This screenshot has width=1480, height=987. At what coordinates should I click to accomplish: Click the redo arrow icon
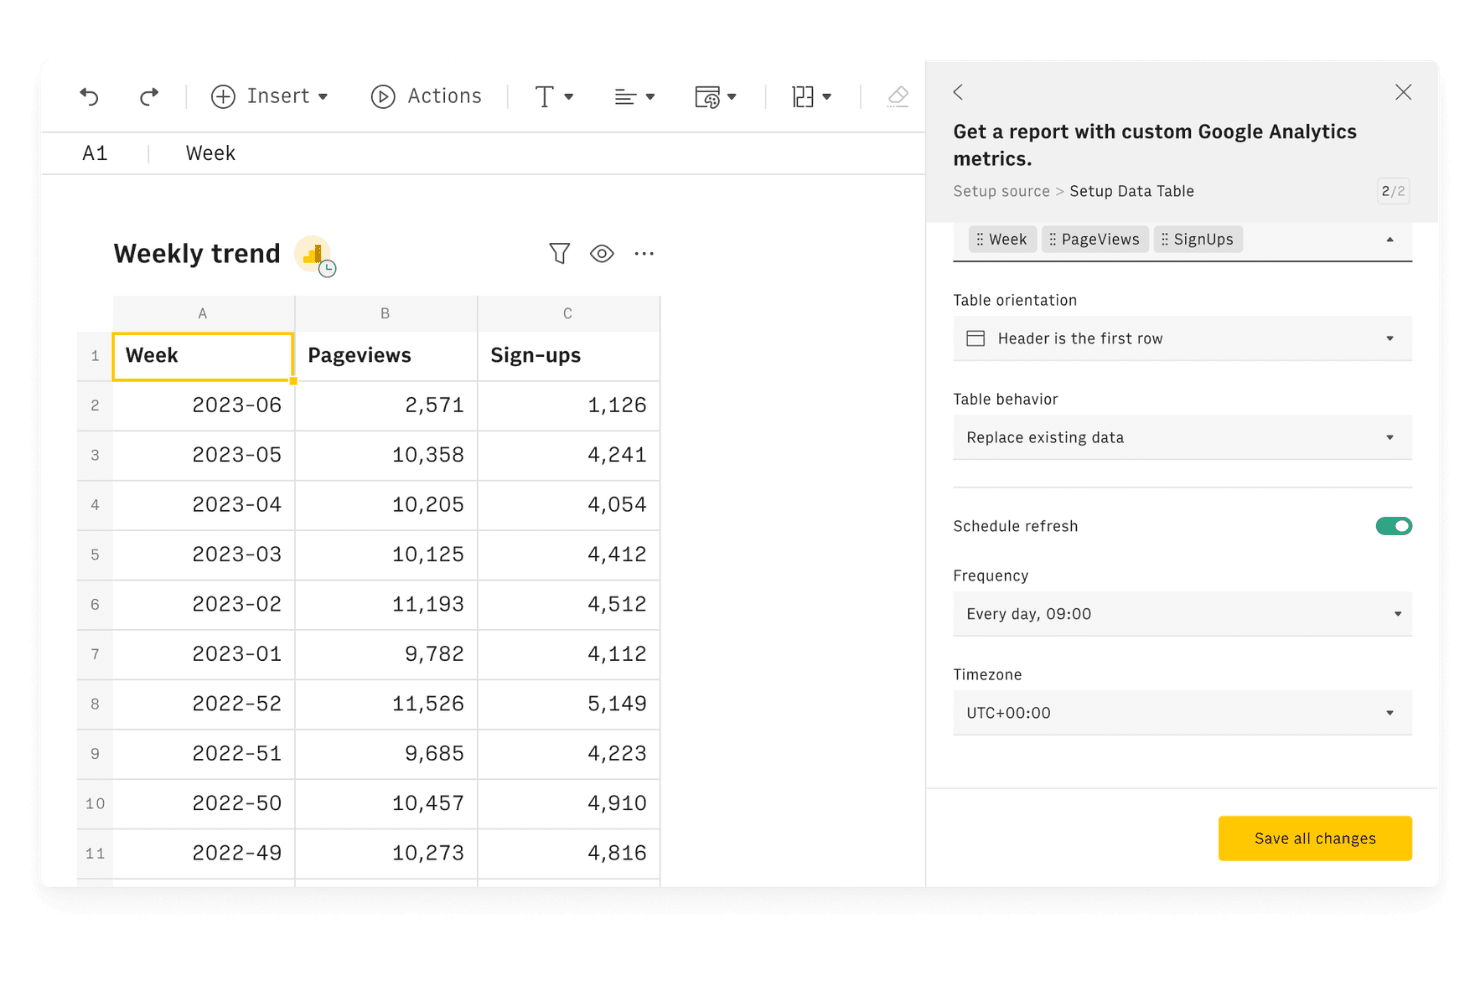tap(149, 96)
